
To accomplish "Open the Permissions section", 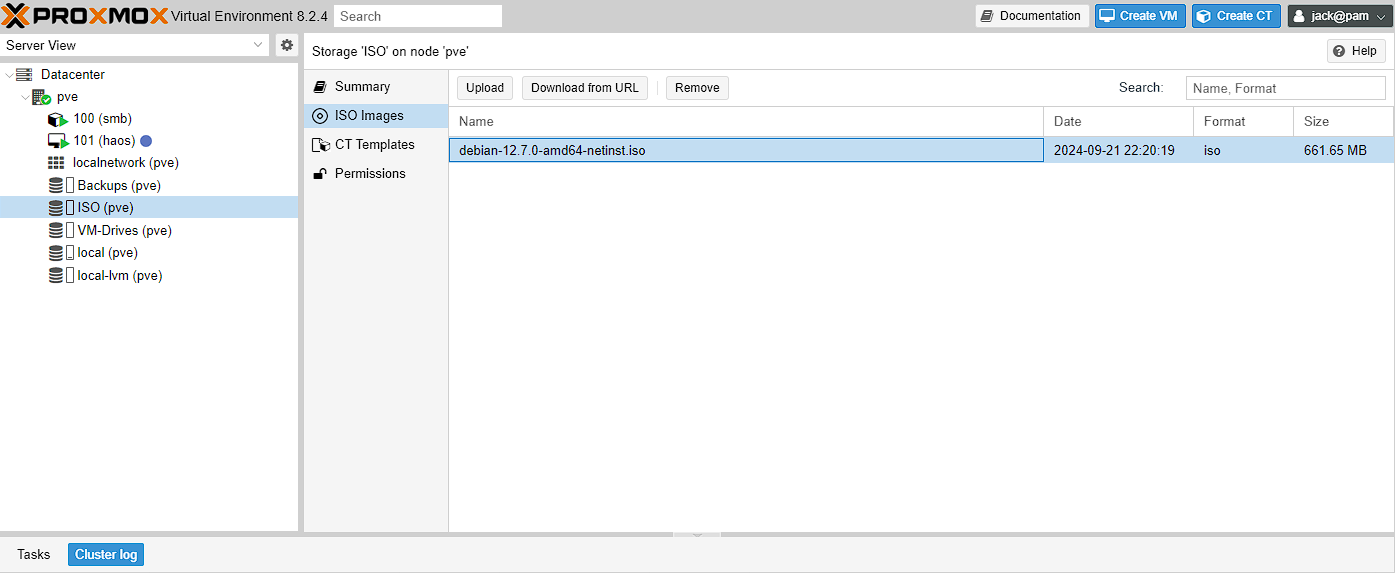I will [x=370, y=174].
